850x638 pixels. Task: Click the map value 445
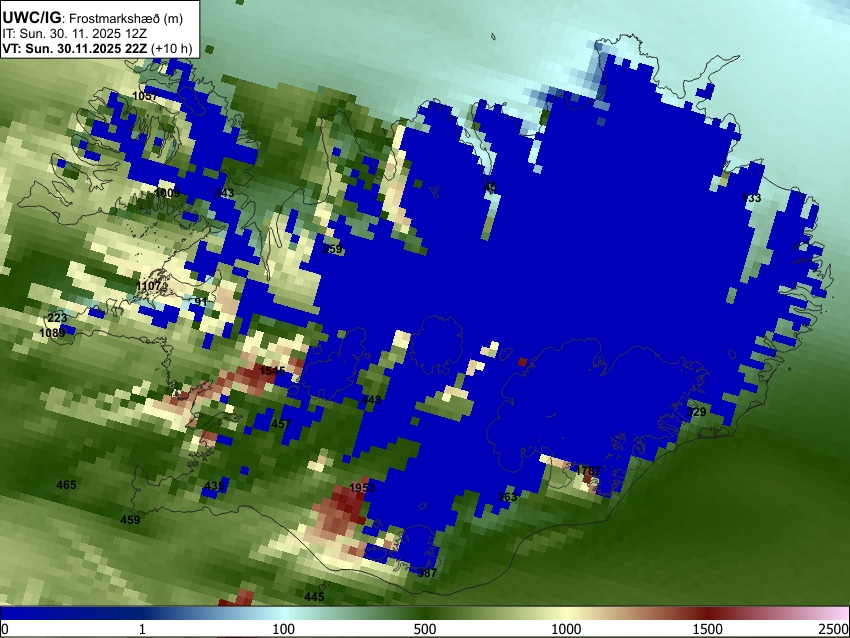click(314, 597)
